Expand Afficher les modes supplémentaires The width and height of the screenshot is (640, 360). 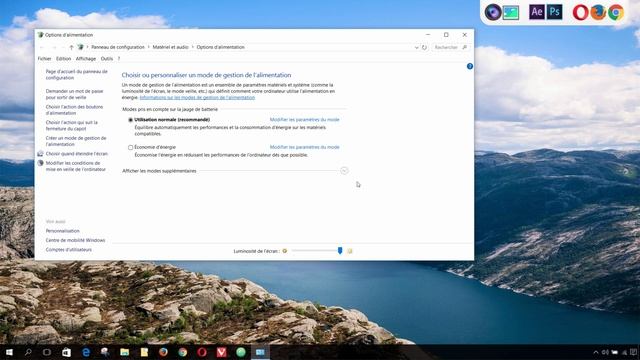(x=344, y=171)
